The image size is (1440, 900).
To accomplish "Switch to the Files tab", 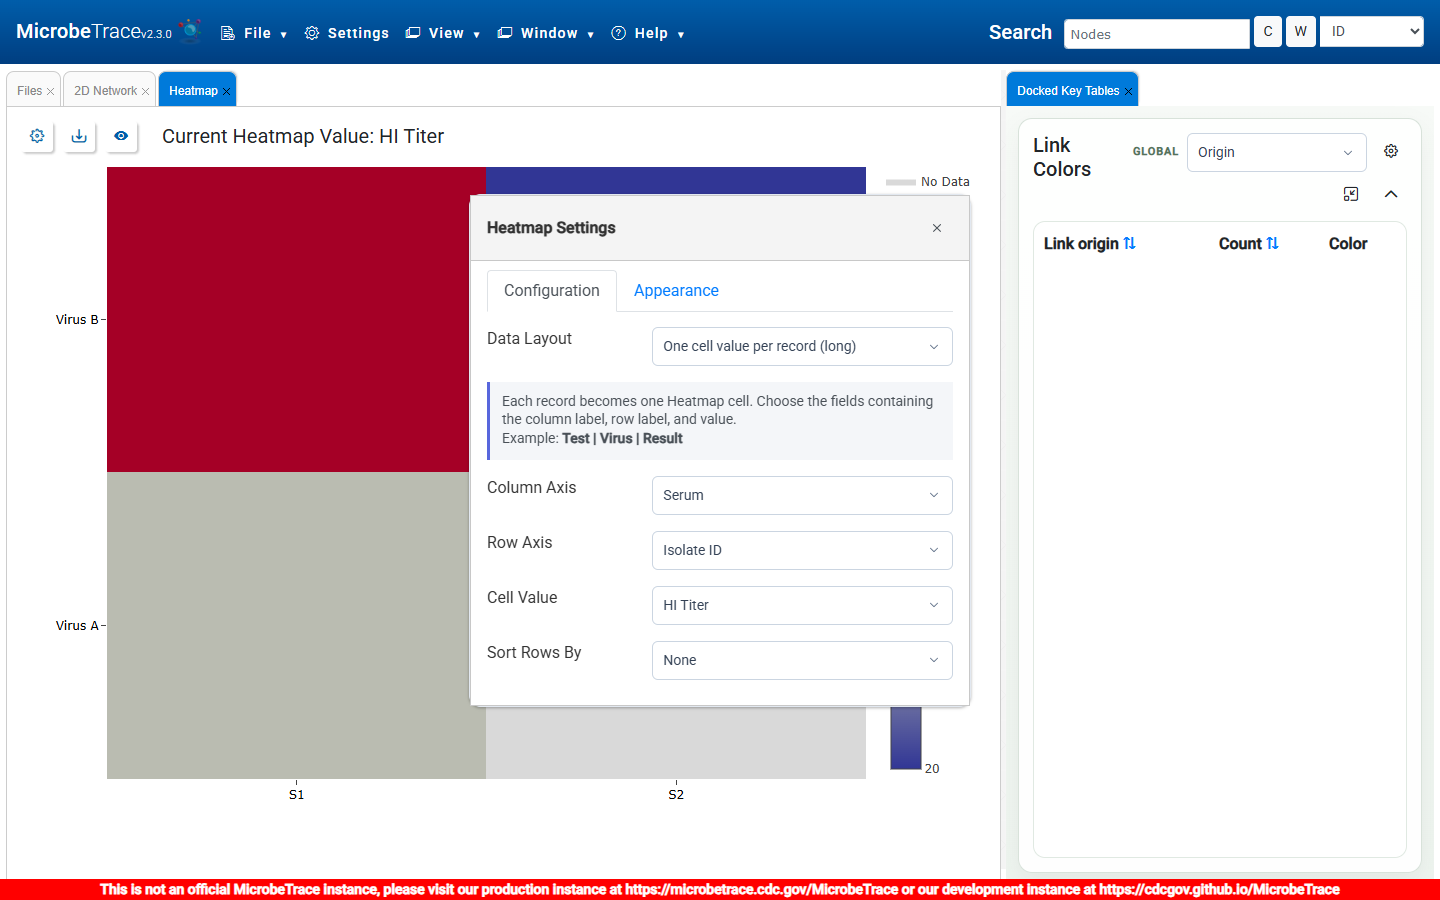I will click(x=29, y=91).
